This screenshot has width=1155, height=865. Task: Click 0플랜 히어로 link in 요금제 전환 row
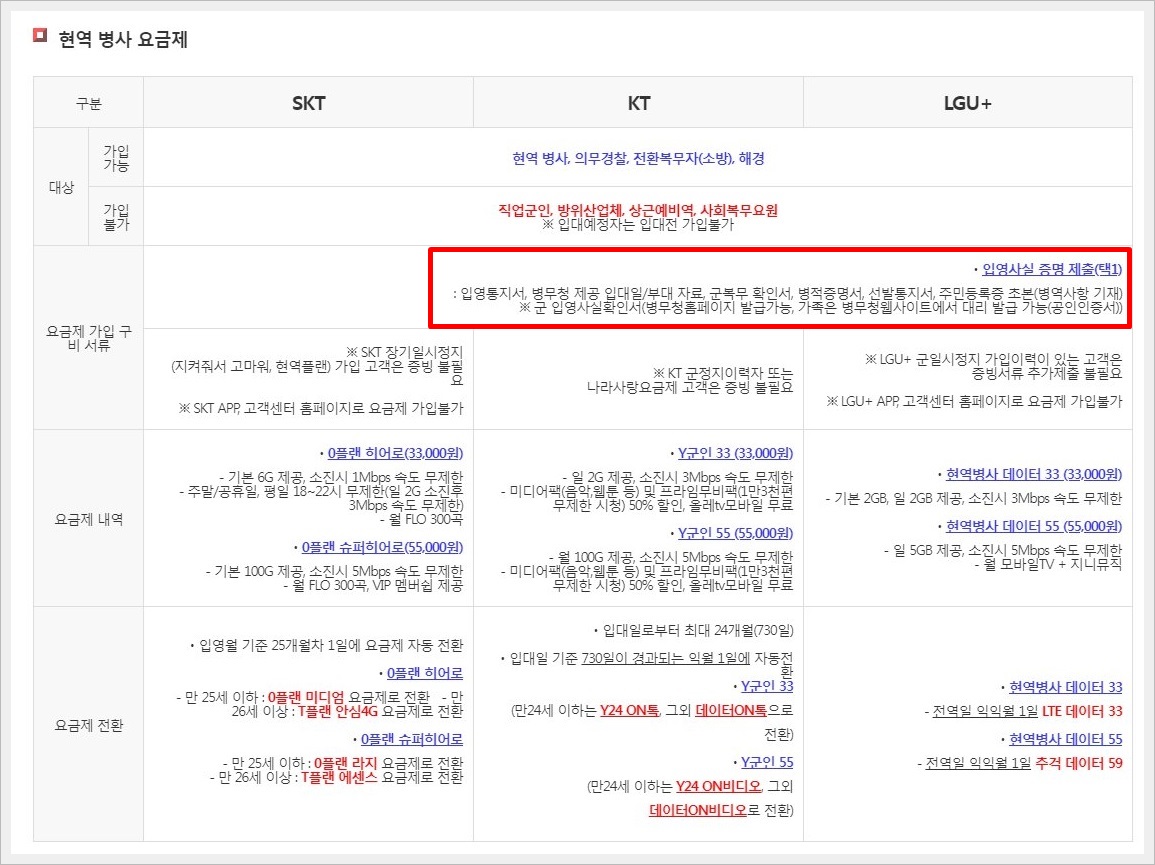[x=425, y=673]
